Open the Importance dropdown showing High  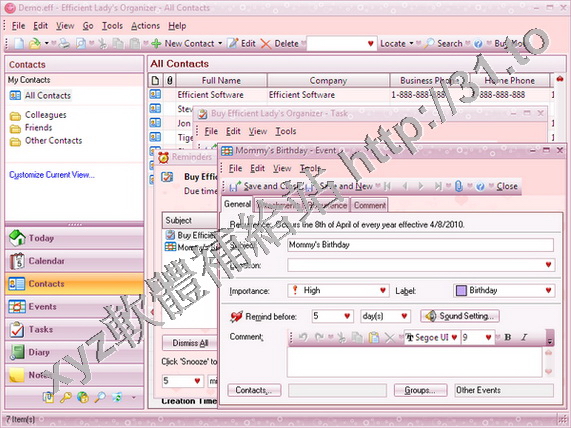(382, 291)
